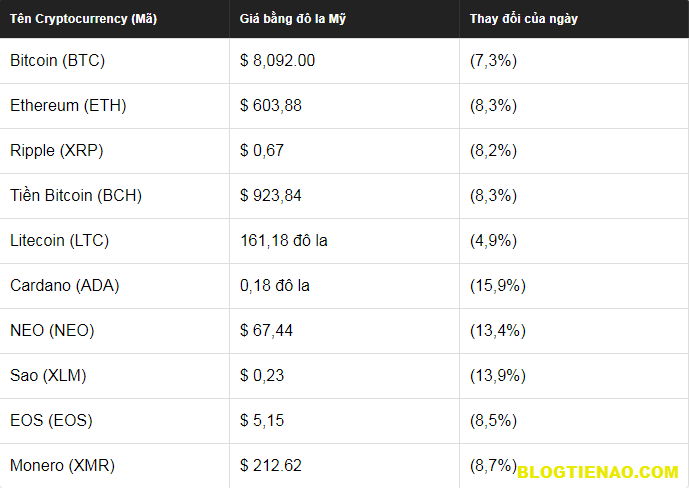Select the Tiền Bitcoin (BCH) cell
Viewport: 689px width, 488px height.
(x=76, y=196)
